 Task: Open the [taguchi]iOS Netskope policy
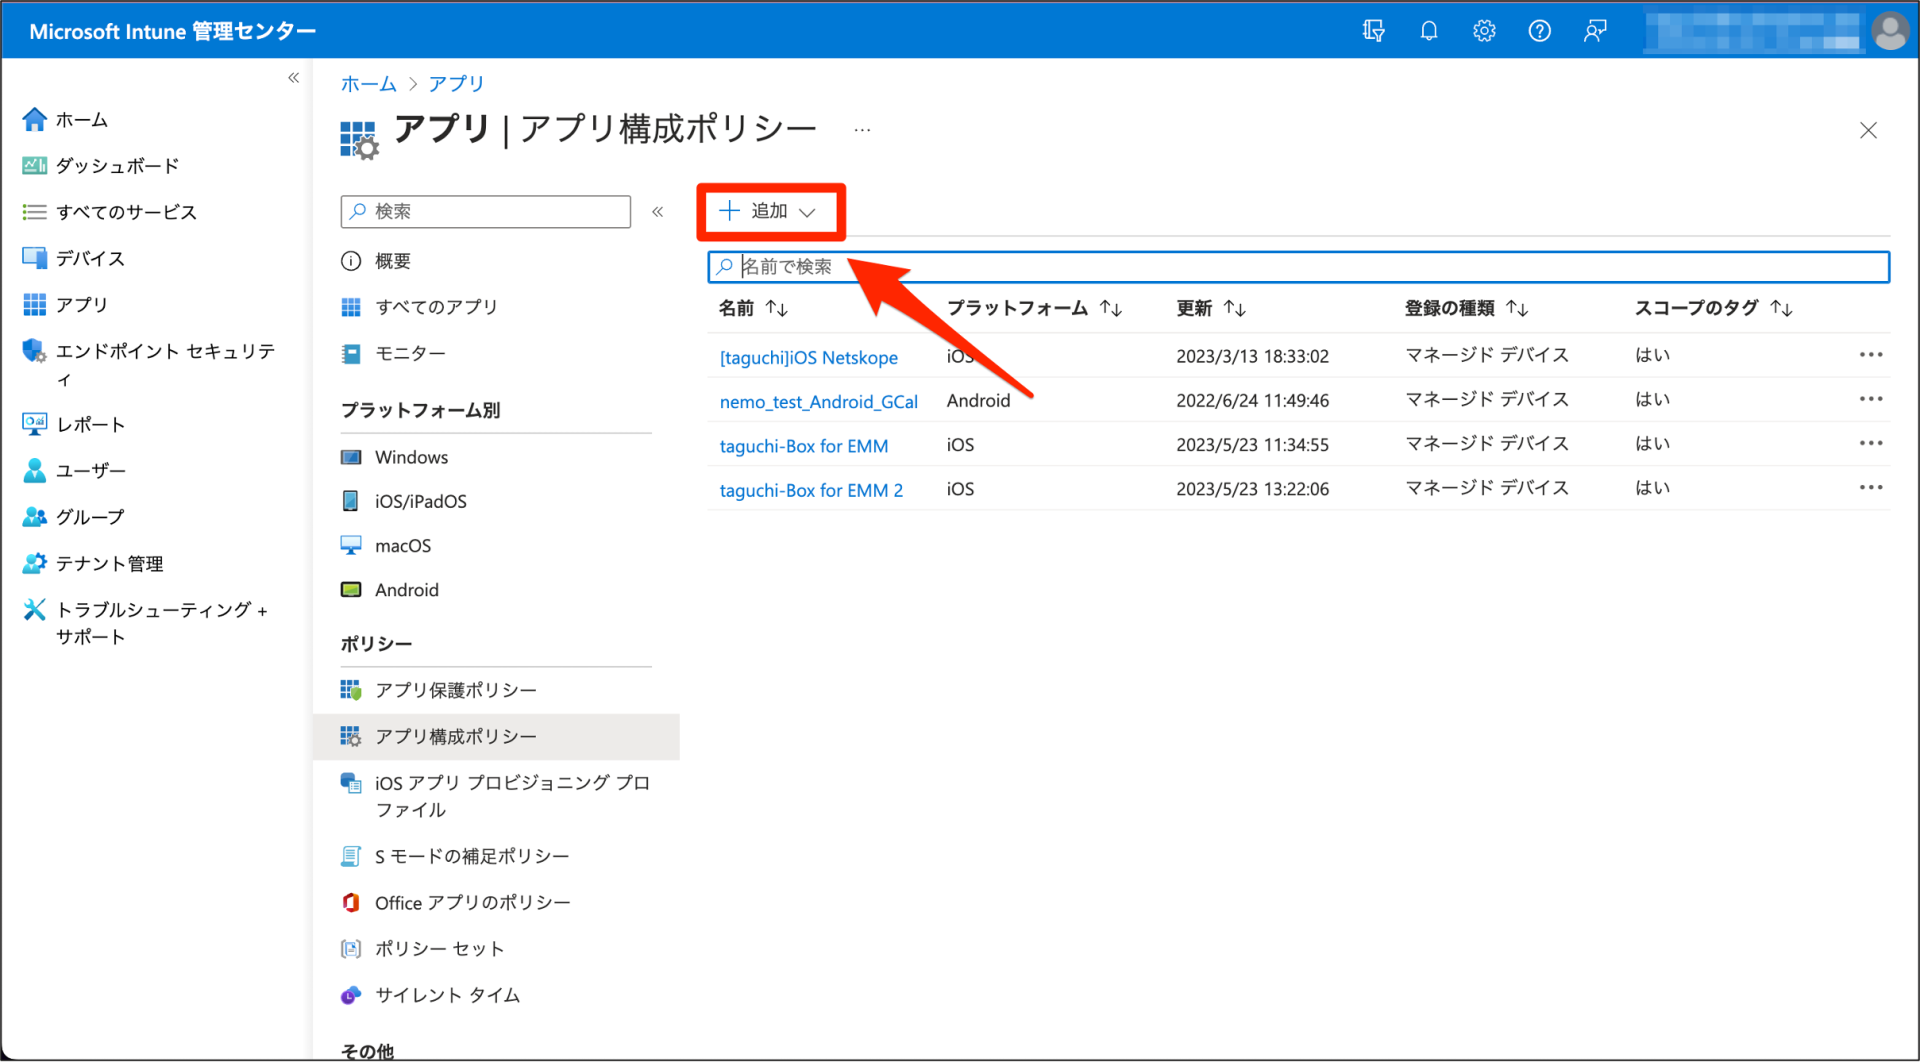pos(808,357)
